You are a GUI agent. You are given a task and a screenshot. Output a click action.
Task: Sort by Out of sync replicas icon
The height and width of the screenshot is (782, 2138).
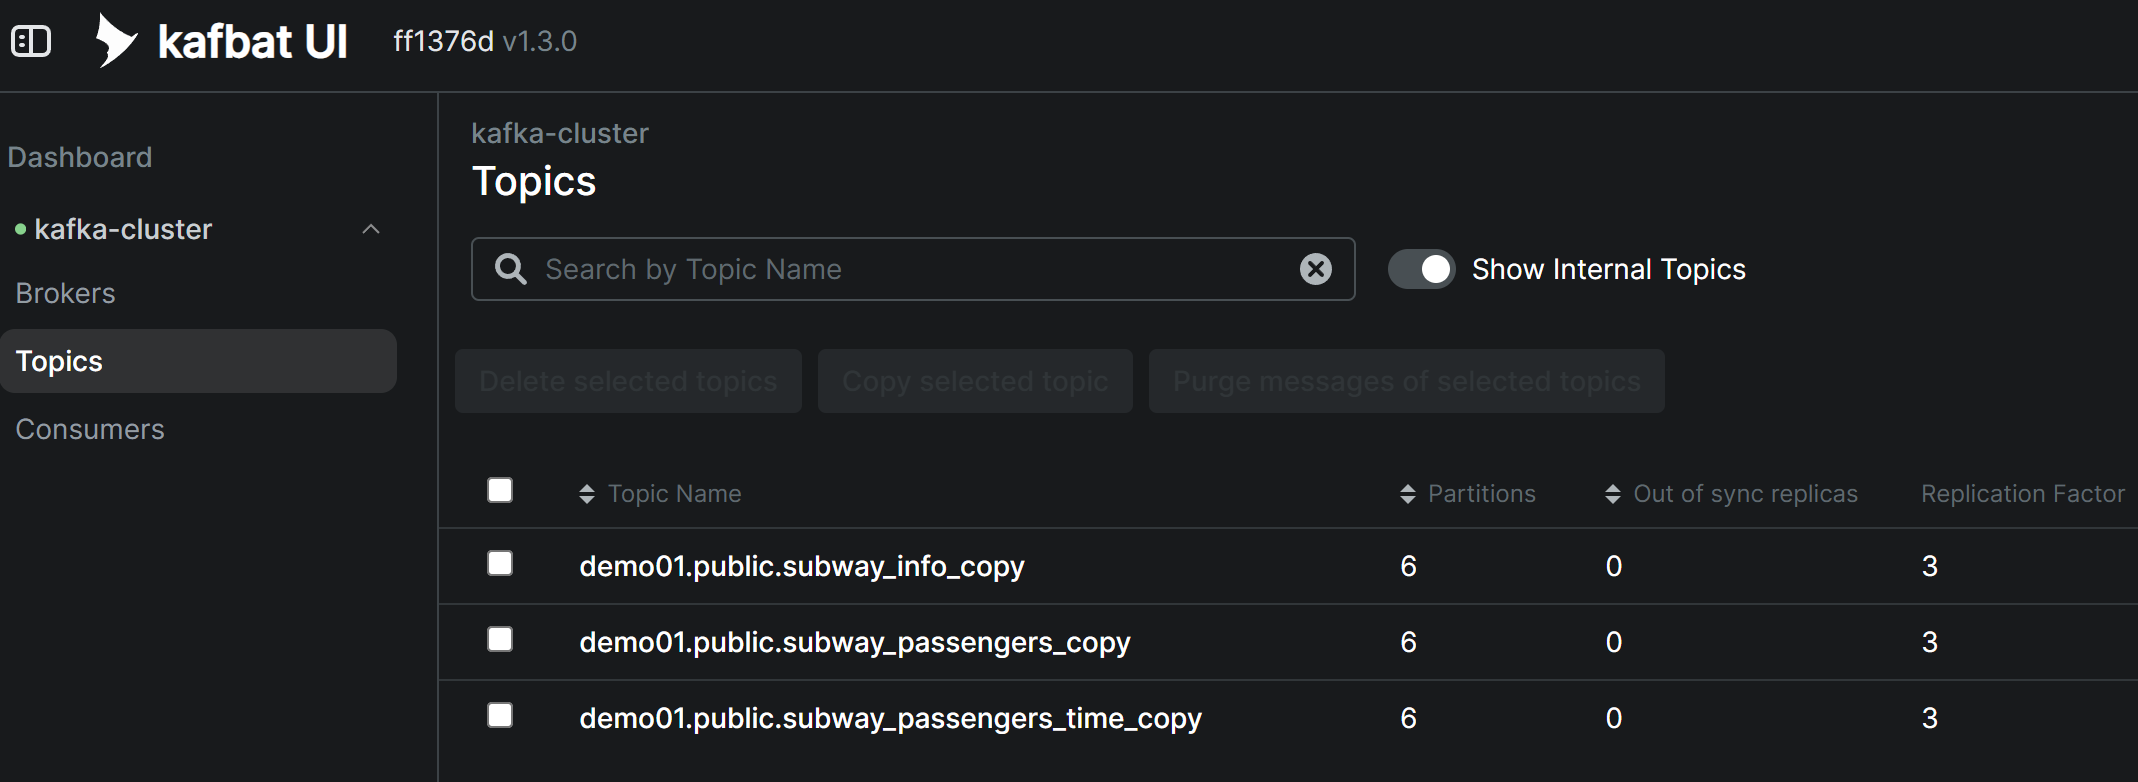[x=1612, y=494]
